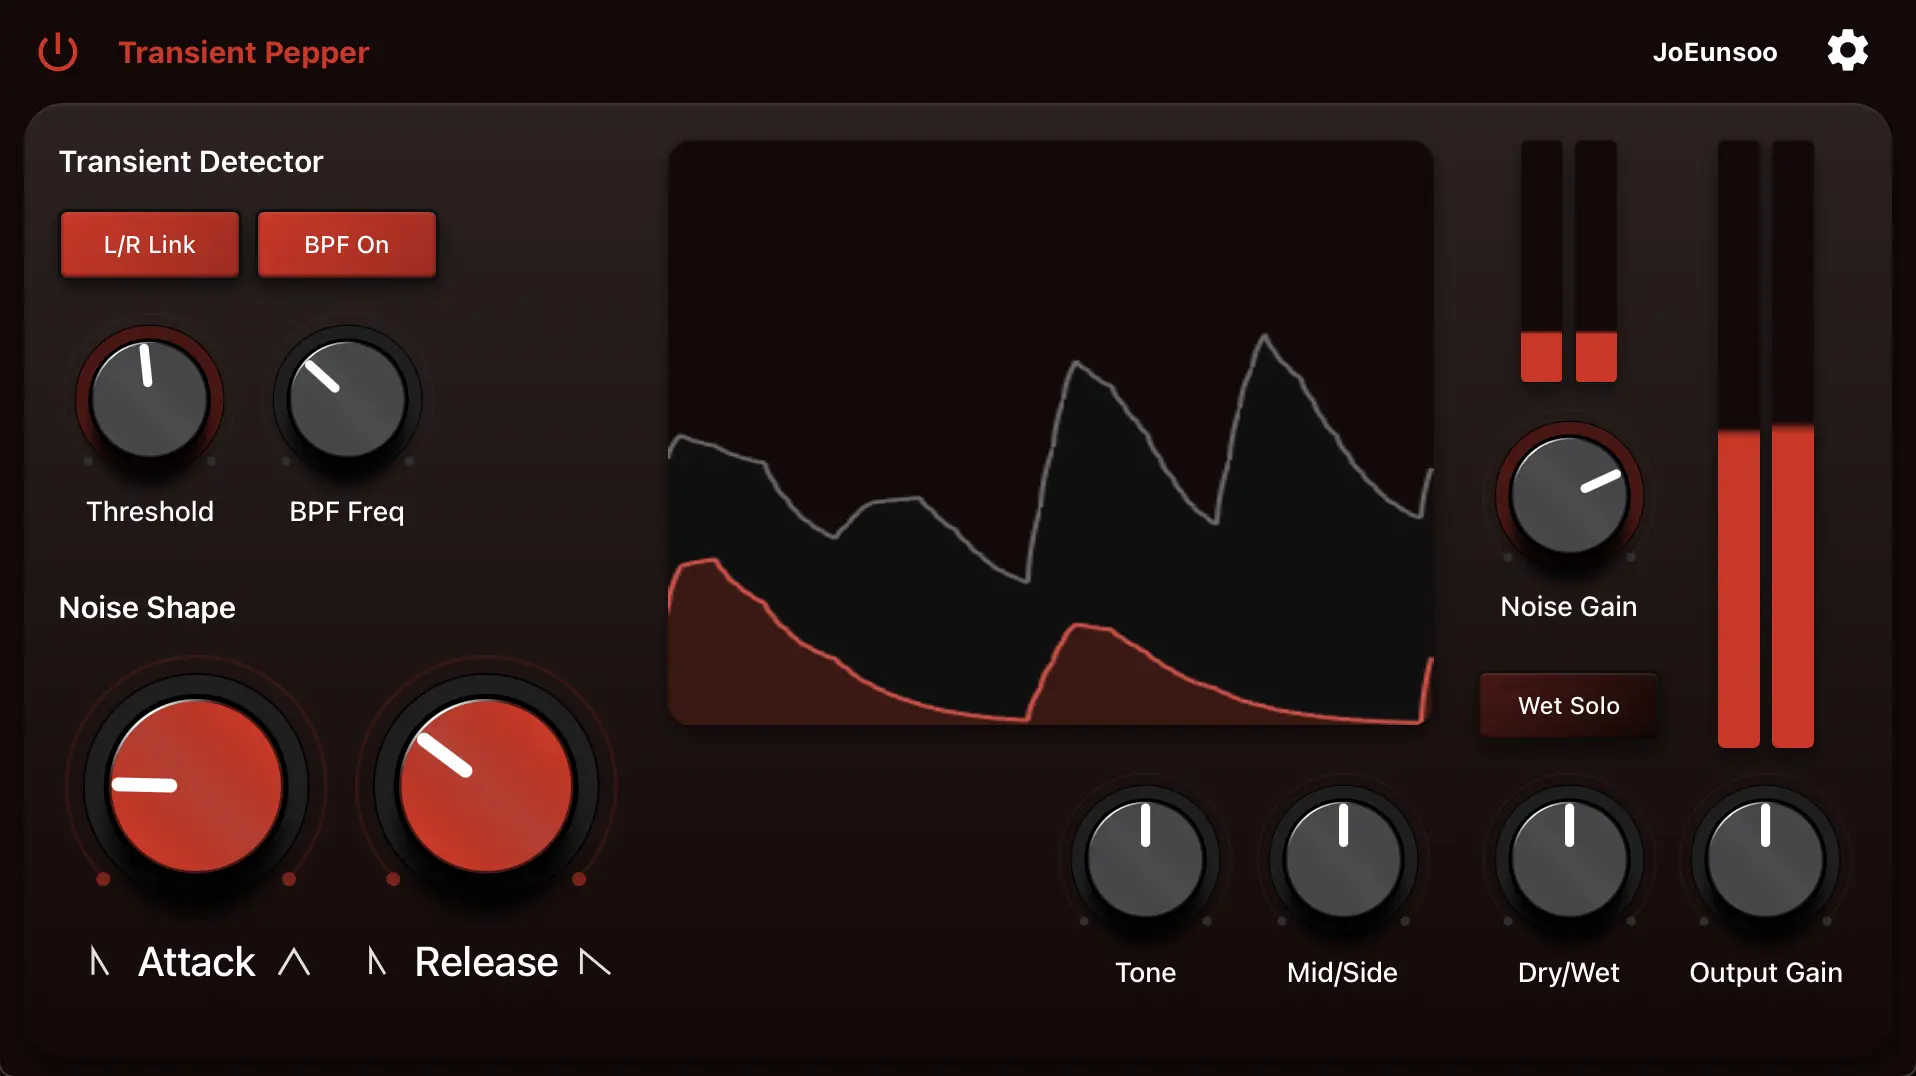This screenshot has height=1076, width=1916.
Task: Disable the BPF On toggle
Action: [346, 244]
